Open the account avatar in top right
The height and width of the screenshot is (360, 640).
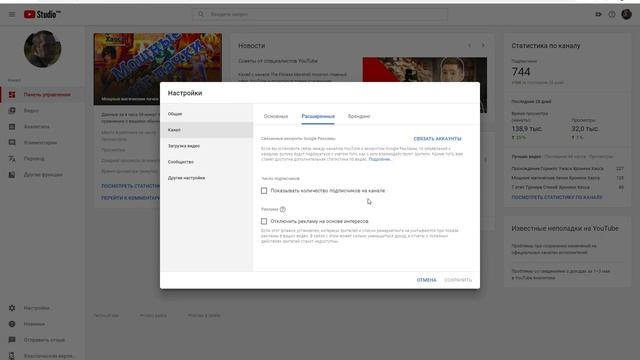(x=627, y=14)
